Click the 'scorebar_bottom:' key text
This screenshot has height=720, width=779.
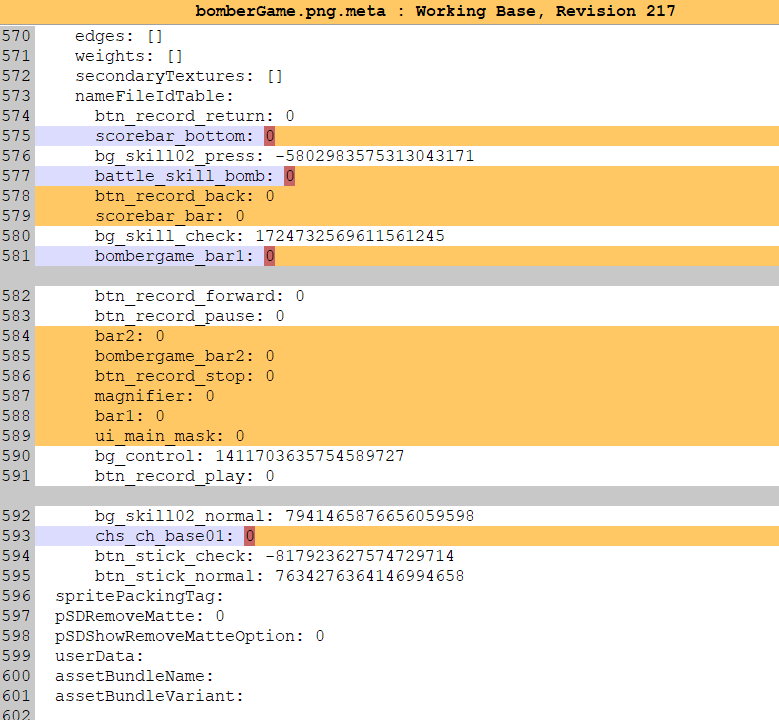click(x=174, y=136)
